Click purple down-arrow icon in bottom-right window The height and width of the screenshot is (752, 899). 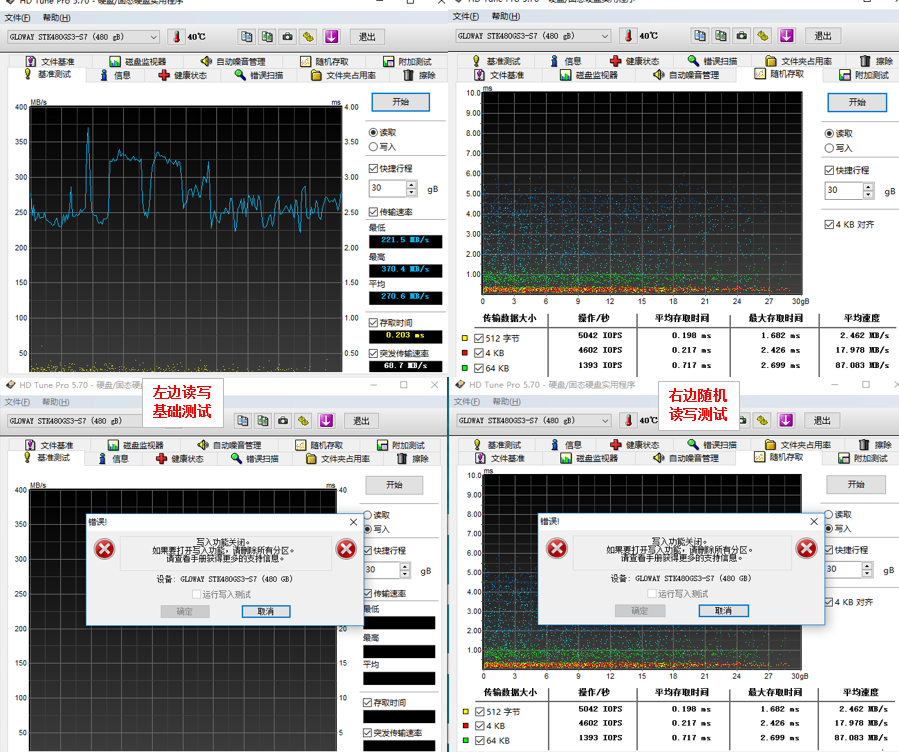point(786,420)
